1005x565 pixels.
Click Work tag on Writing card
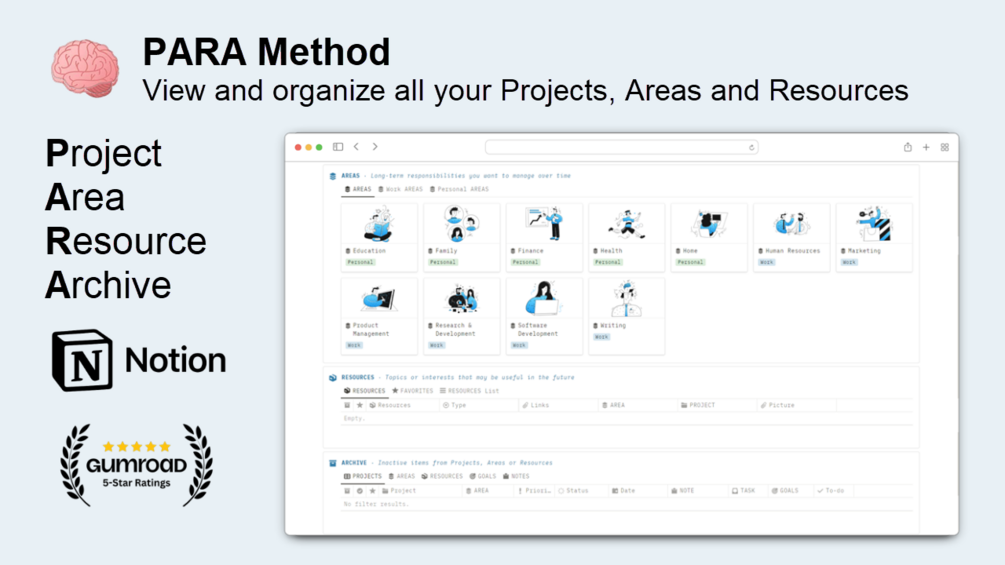coord(601,337)
